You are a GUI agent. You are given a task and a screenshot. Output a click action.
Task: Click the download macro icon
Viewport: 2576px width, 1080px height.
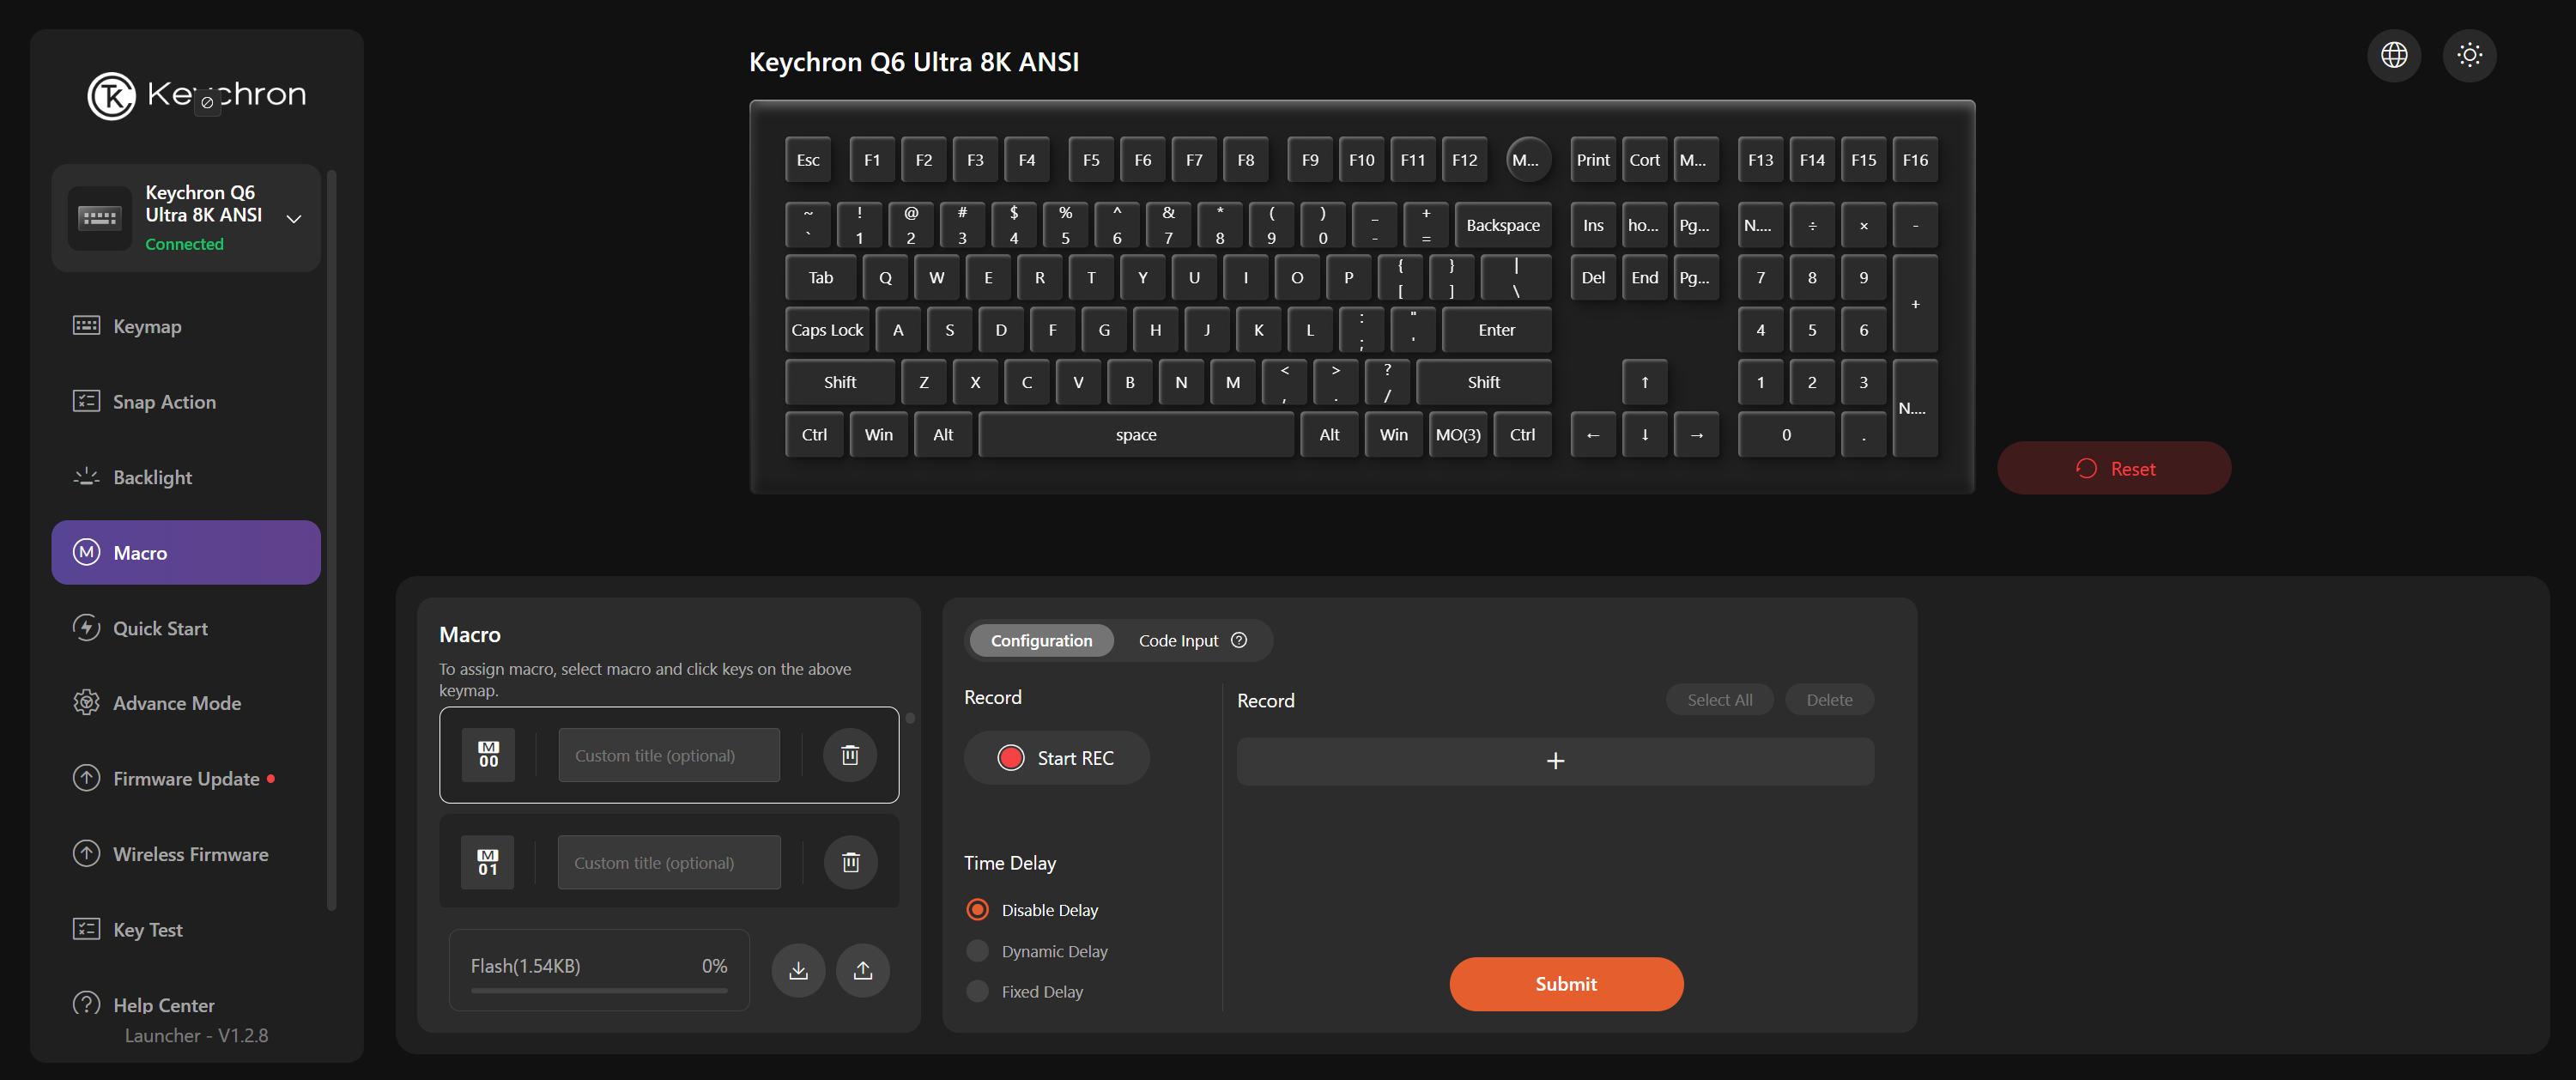[x=798, y=970]
